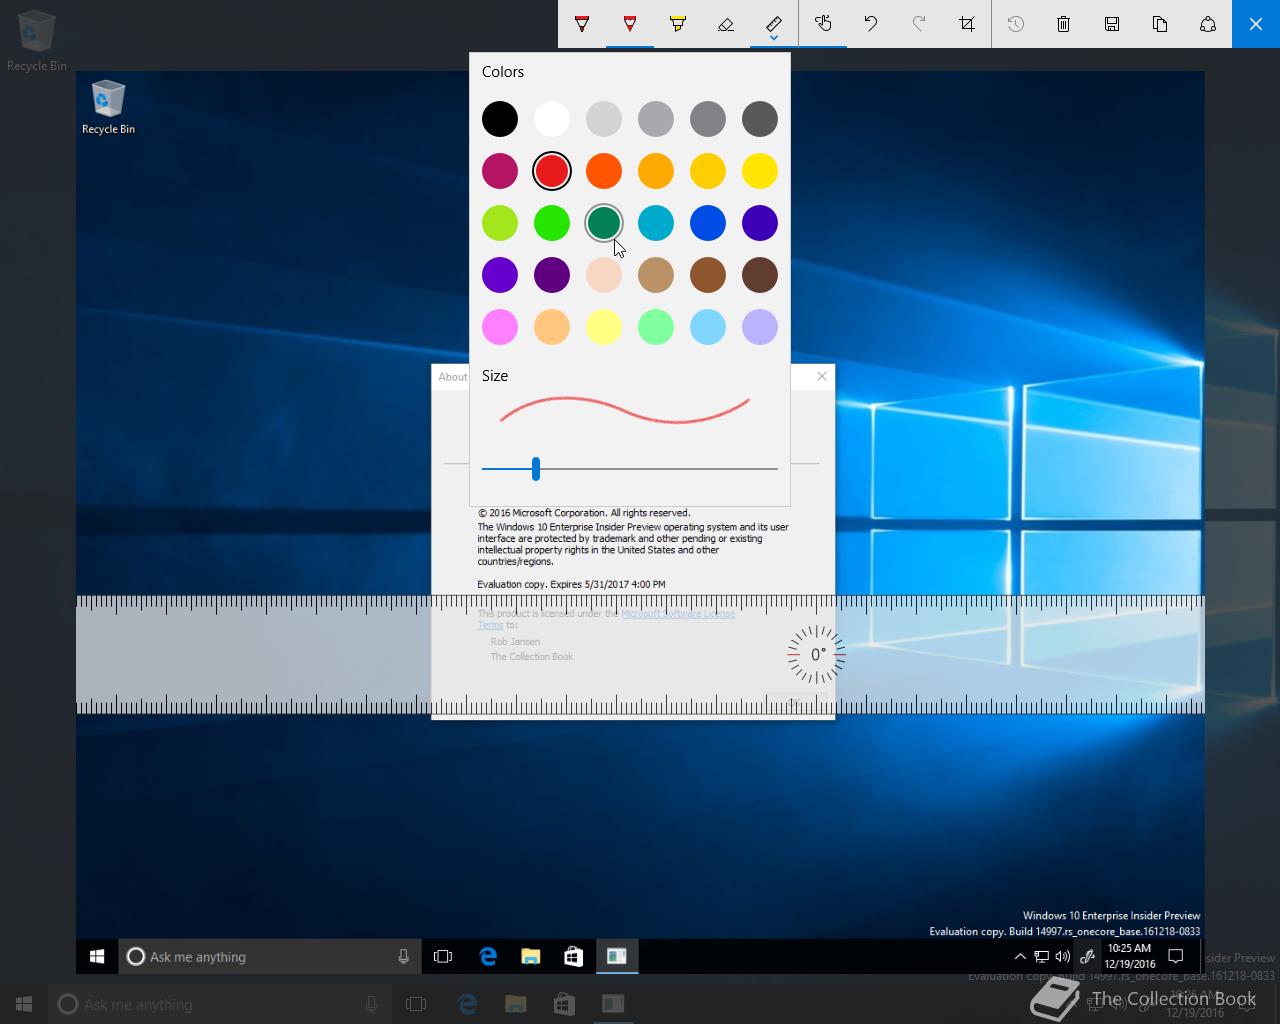Select the highlighter tool
Image resolution: width=1280 pixels, height=1024 pixels.
[x=678, y=24]
